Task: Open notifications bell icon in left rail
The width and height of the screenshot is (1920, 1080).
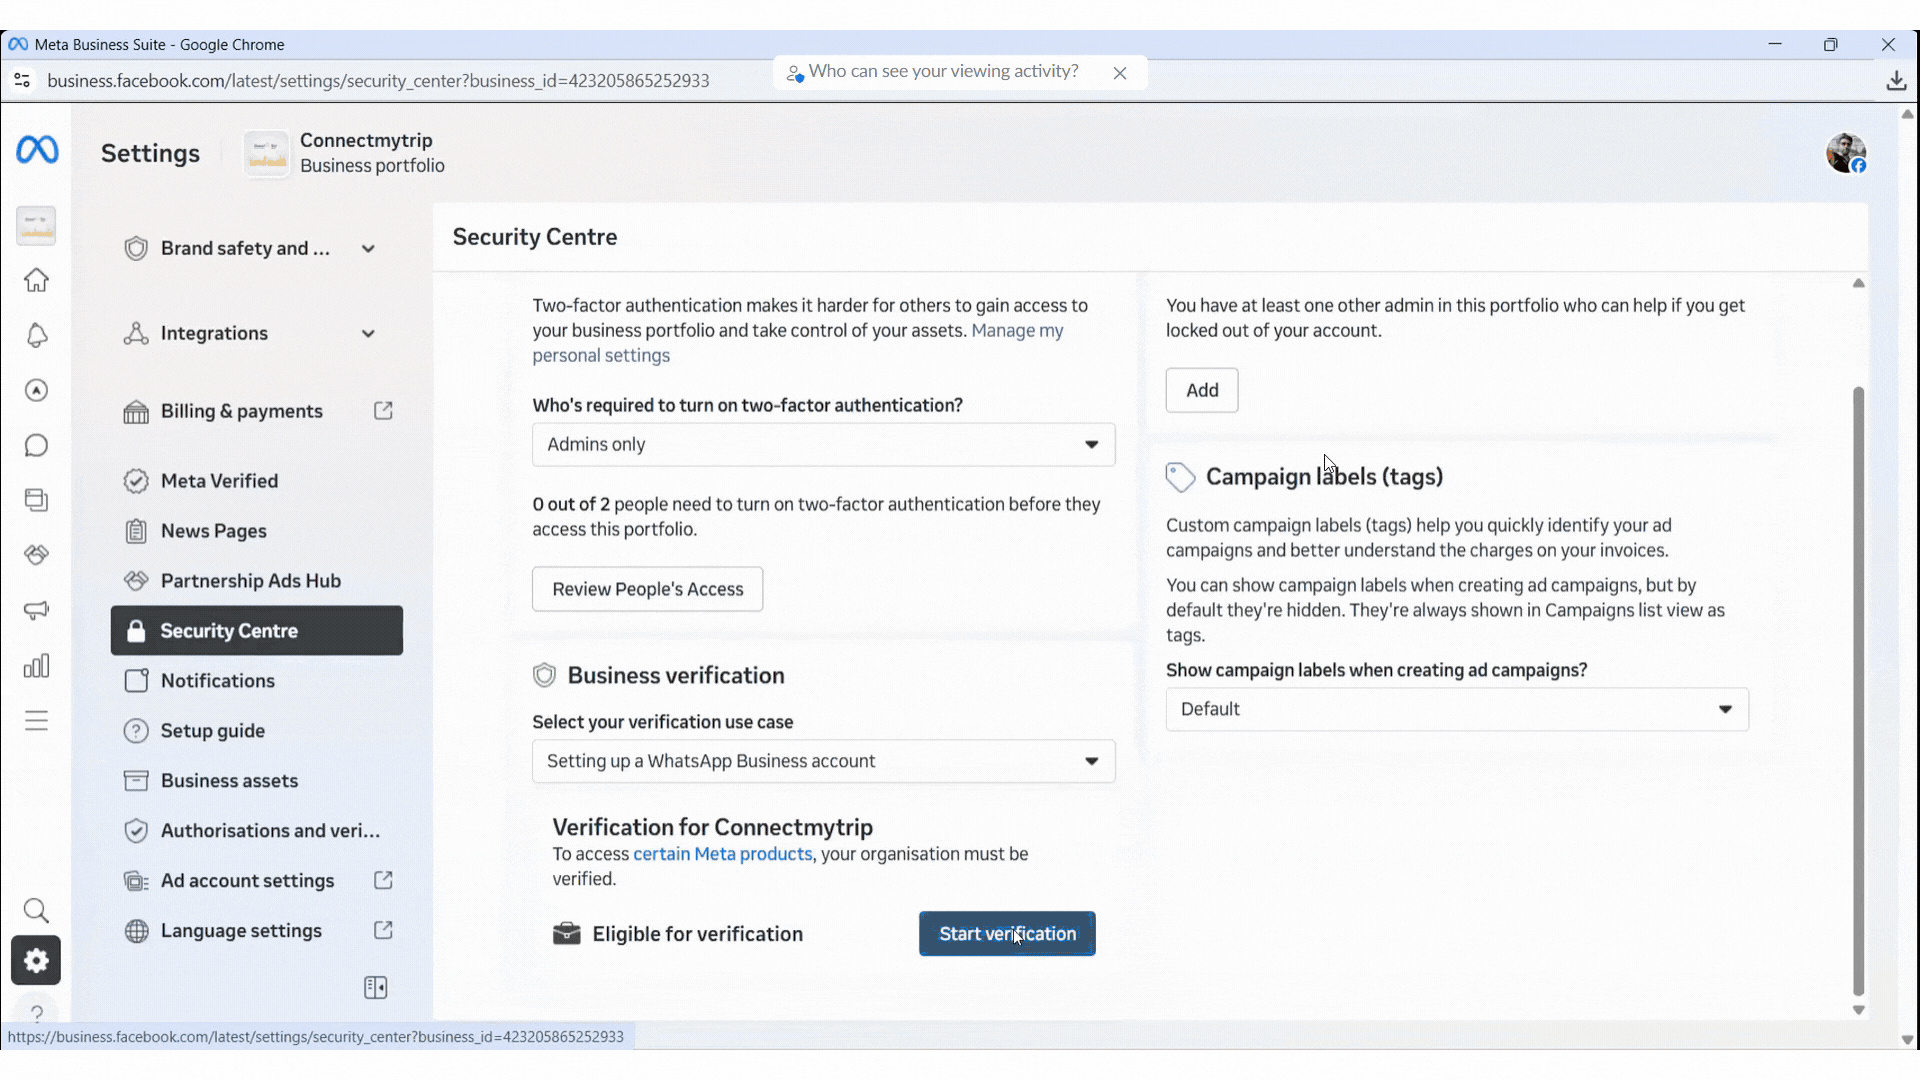Action: pyautogui.click(x=37, y=336)
